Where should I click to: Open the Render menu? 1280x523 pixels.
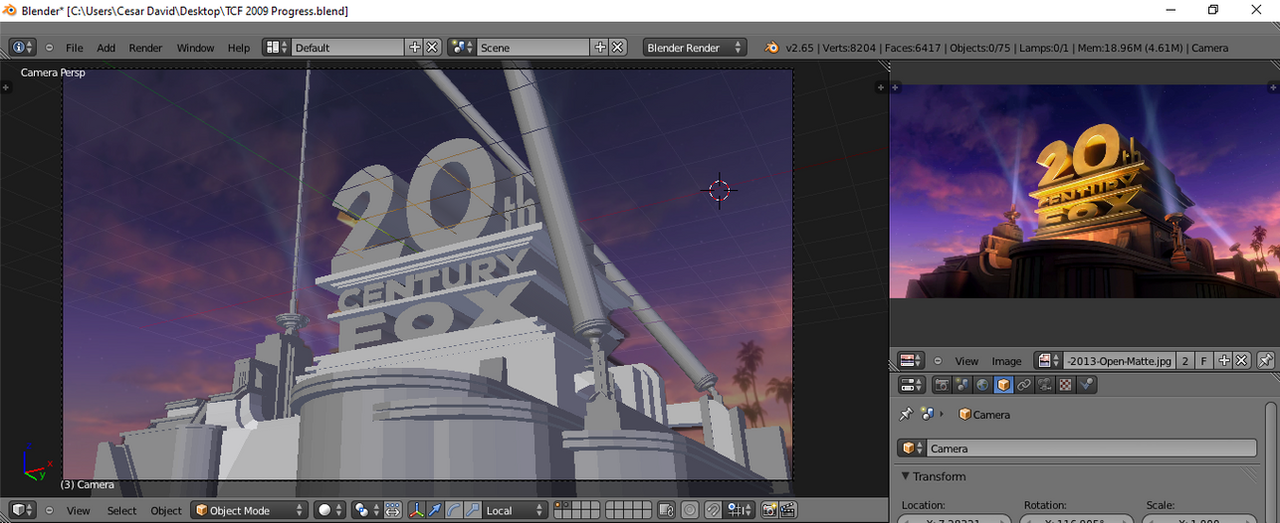[x=145, y=47]
